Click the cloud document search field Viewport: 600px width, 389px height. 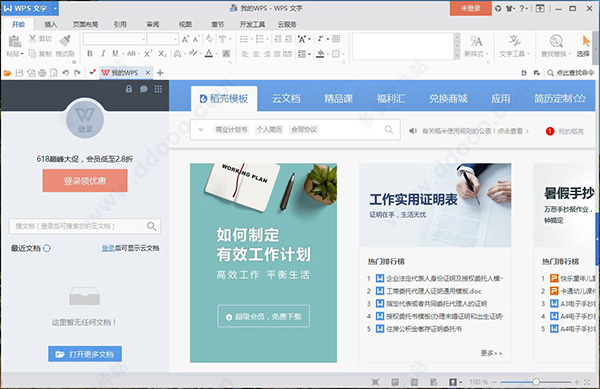[x=85, y=226]
